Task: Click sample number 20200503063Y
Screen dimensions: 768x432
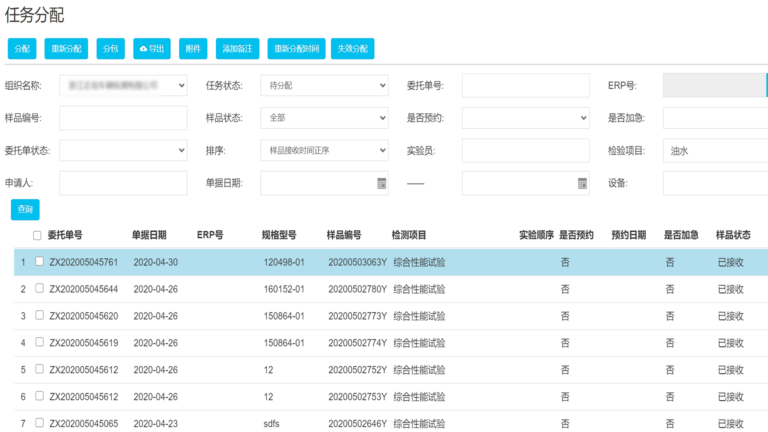Action: [358, 263]
